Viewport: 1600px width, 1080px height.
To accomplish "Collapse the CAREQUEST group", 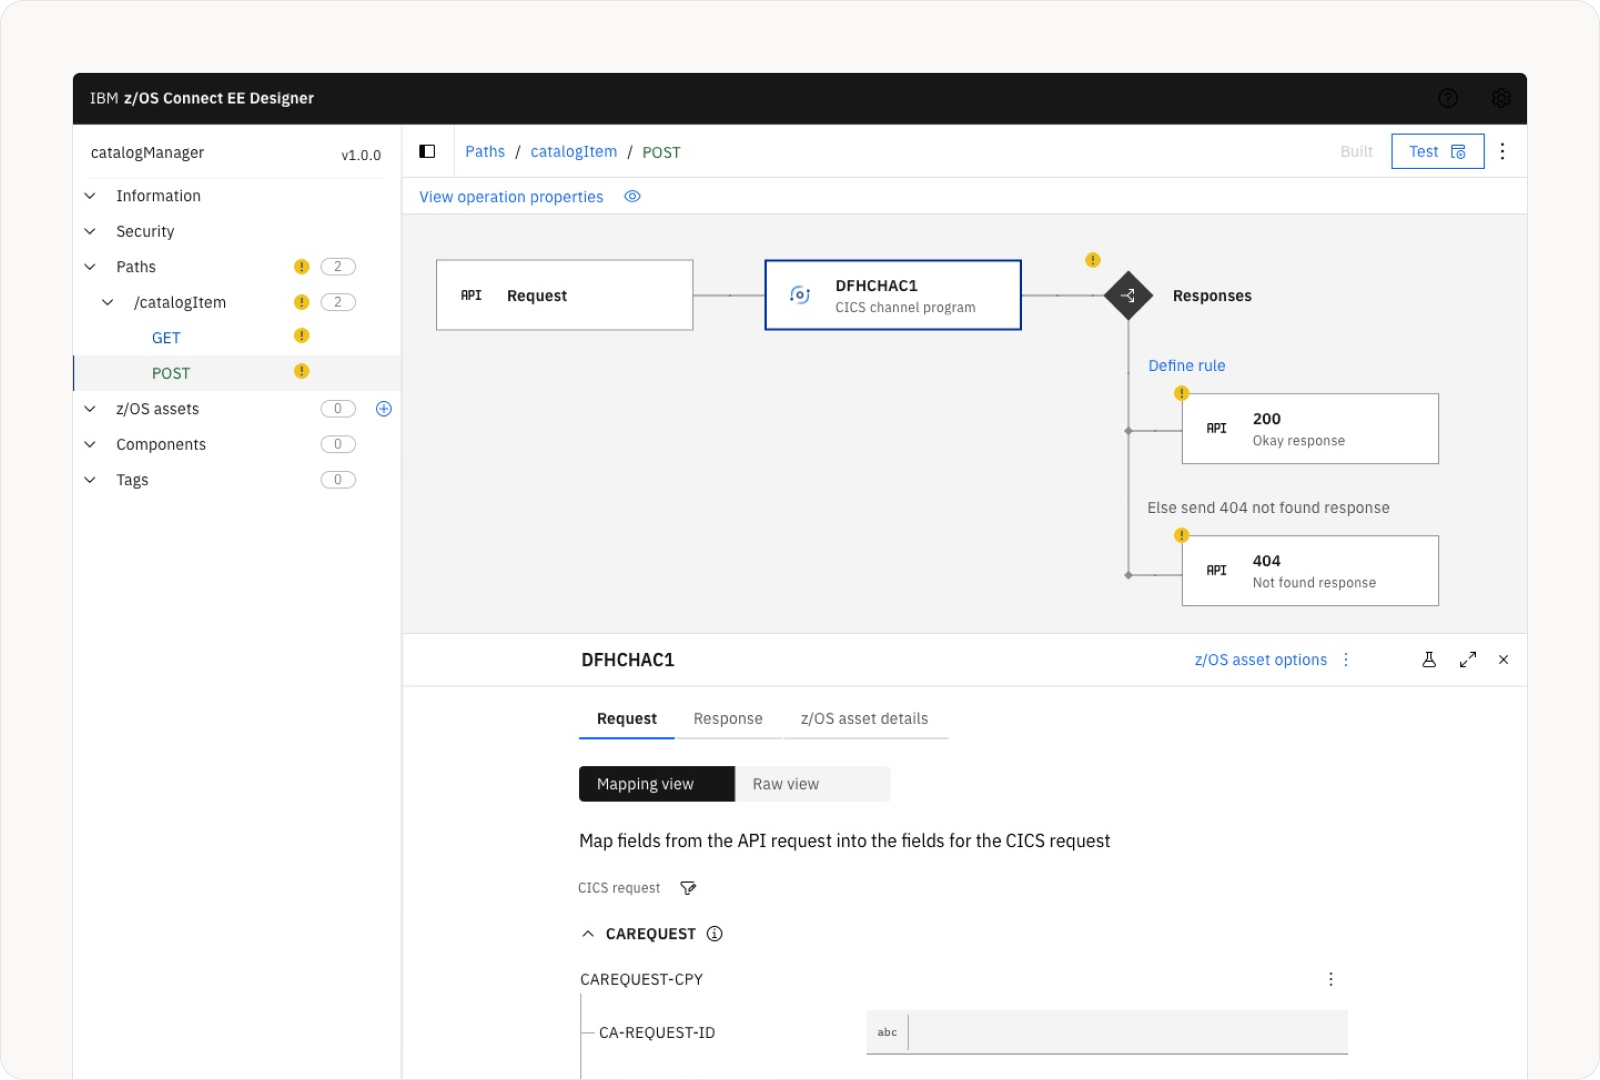I will pos(588,934).
